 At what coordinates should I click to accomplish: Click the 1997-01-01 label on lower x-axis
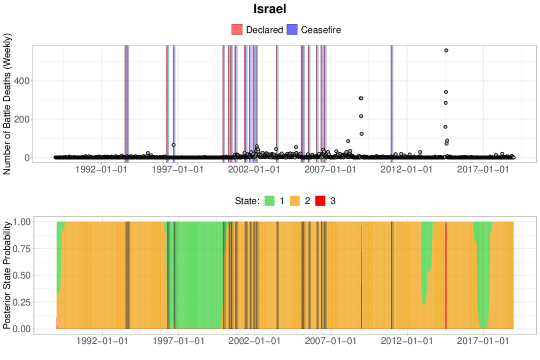click(x=178, y=341)
